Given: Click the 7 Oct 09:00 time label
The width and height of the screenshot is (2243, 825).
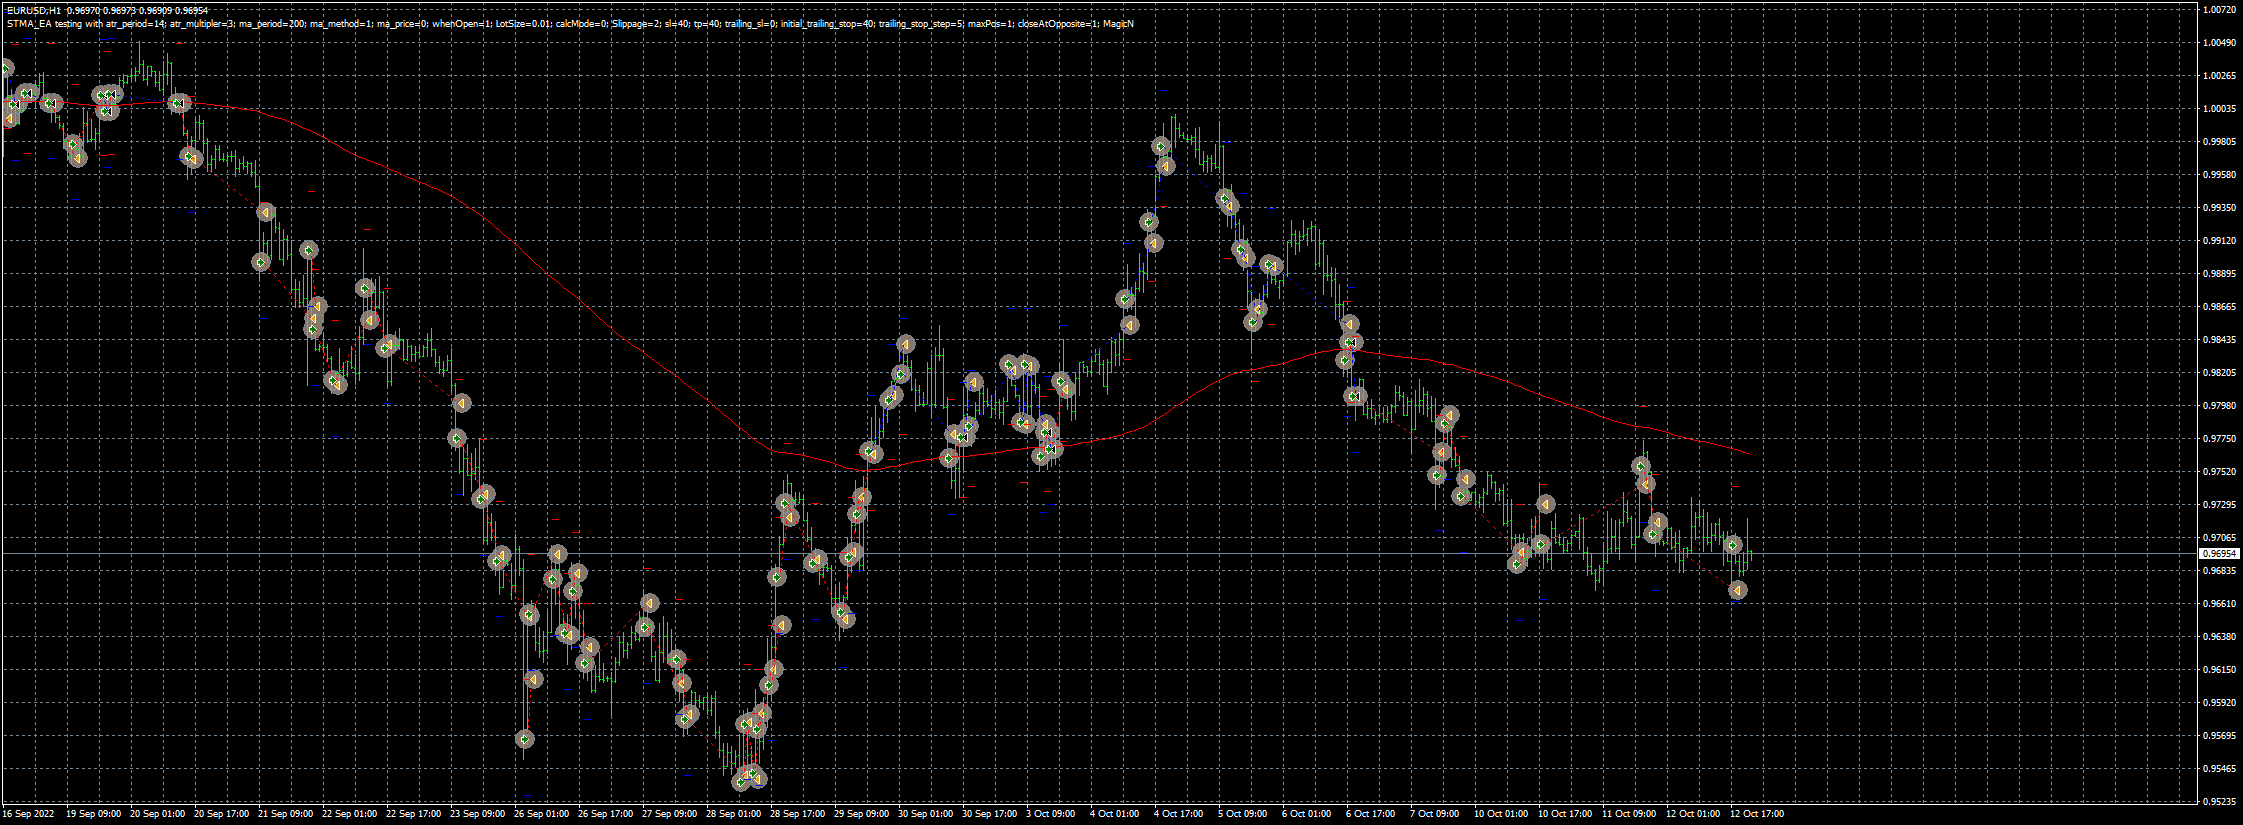Looking at the screenshot, I should (x=1434, y=814).
